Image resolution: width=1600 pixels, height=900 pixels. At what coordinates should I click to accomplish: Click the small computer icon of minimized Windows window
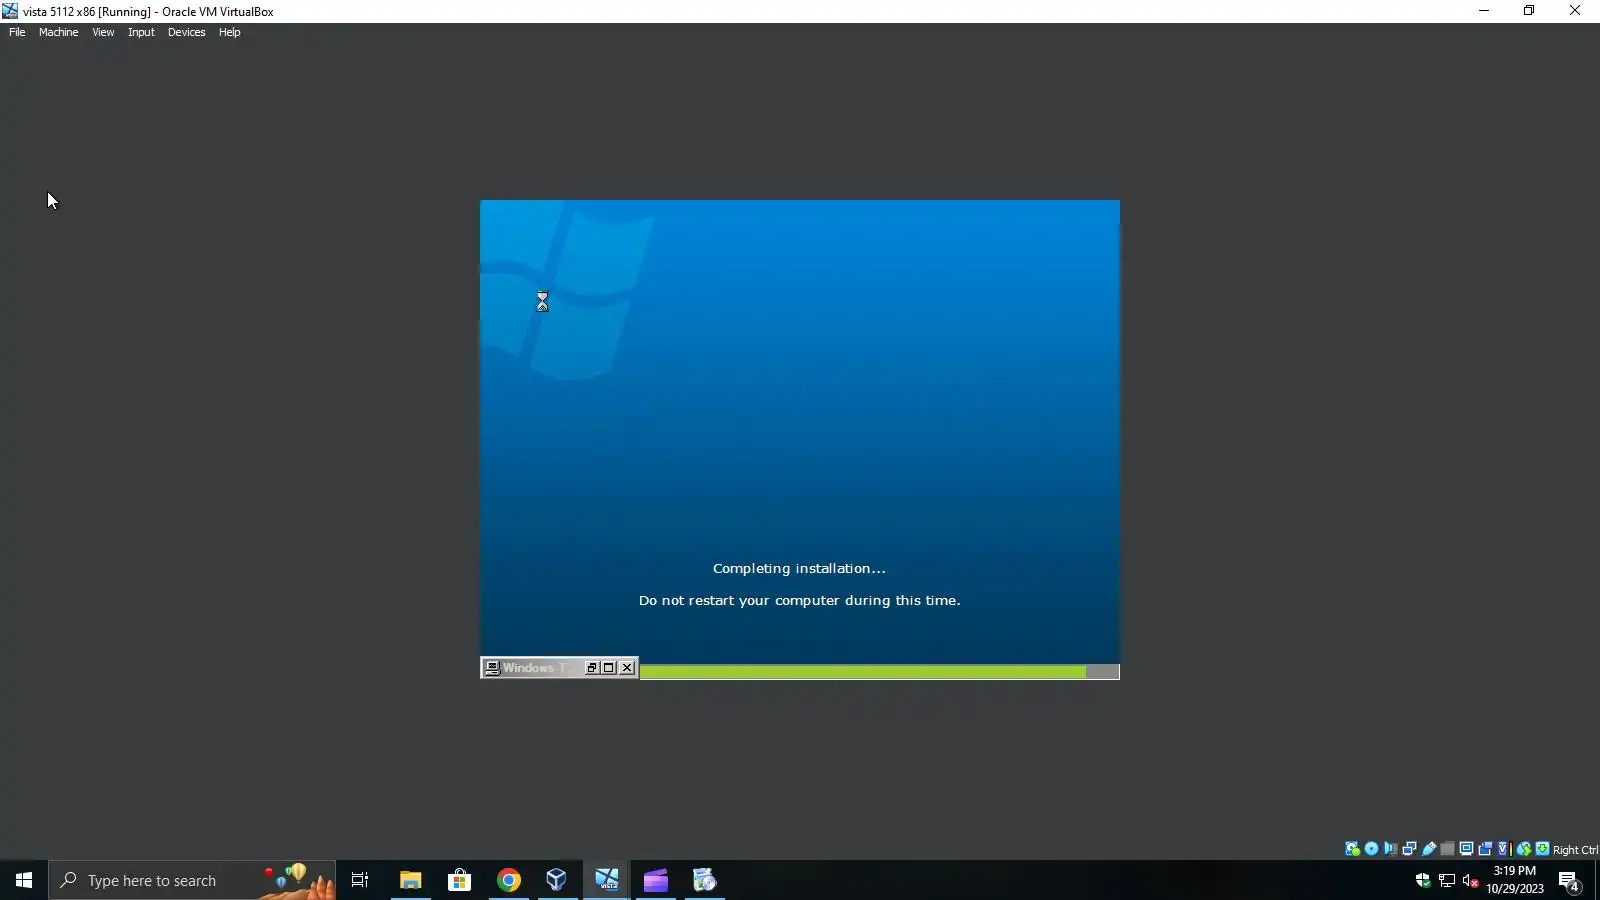tap(492, 668)
